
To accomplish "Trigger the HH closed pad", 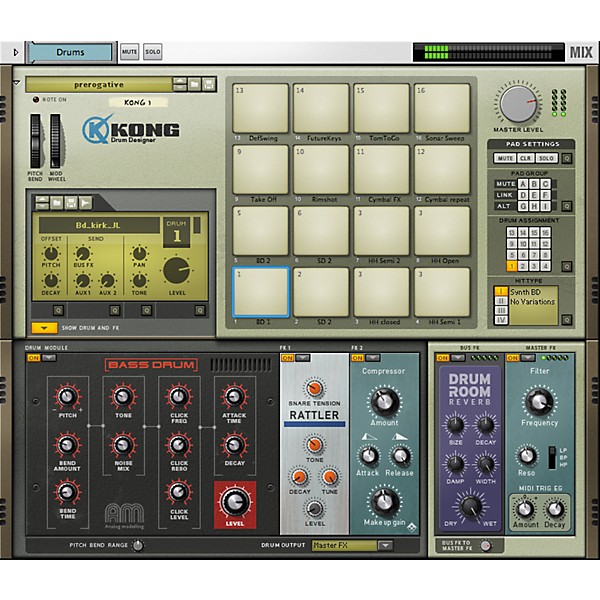I will coord(382,292).
